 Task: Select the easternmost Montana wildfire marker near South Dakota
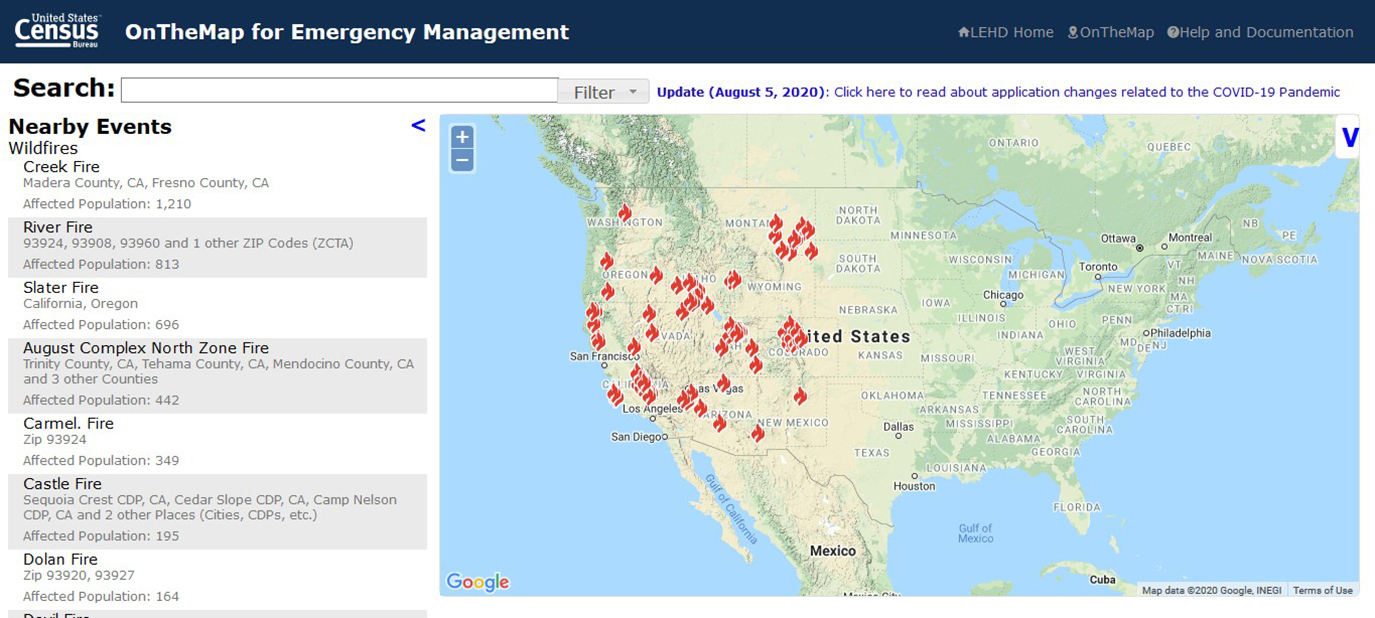pyautogui.click(x=811, y=251)
